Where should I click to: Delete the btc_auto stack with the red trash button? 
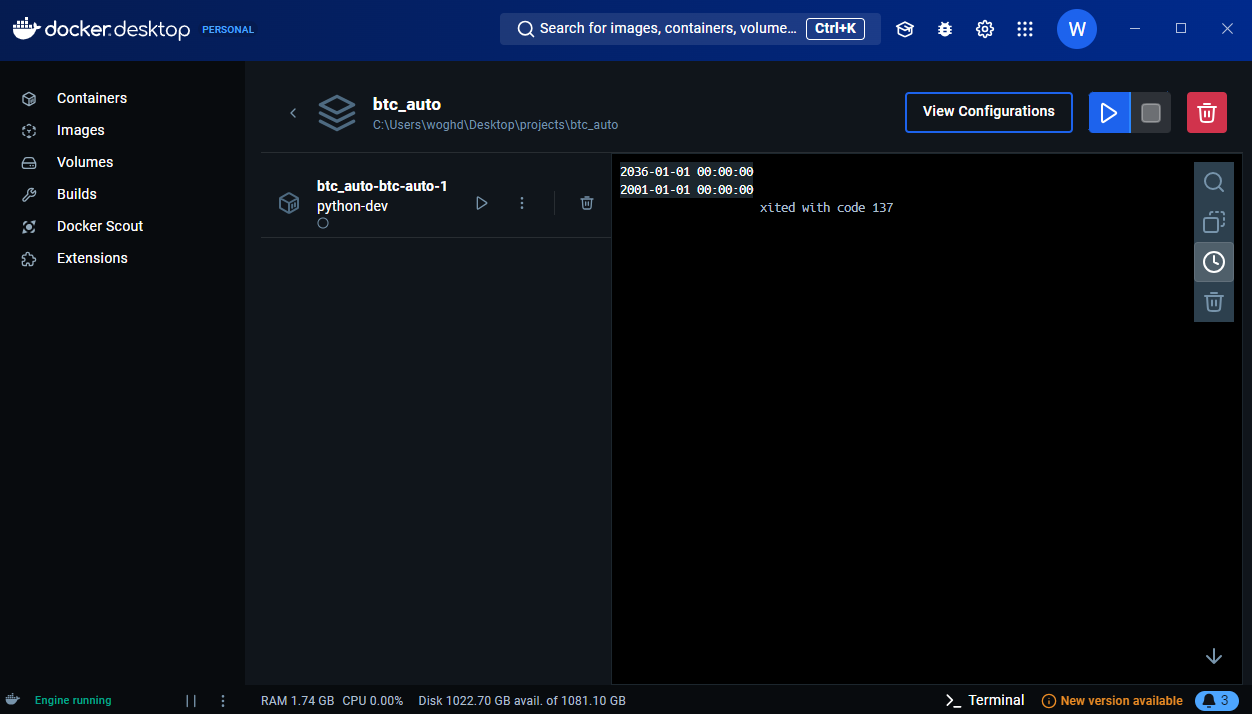(x=1207, y=113)
